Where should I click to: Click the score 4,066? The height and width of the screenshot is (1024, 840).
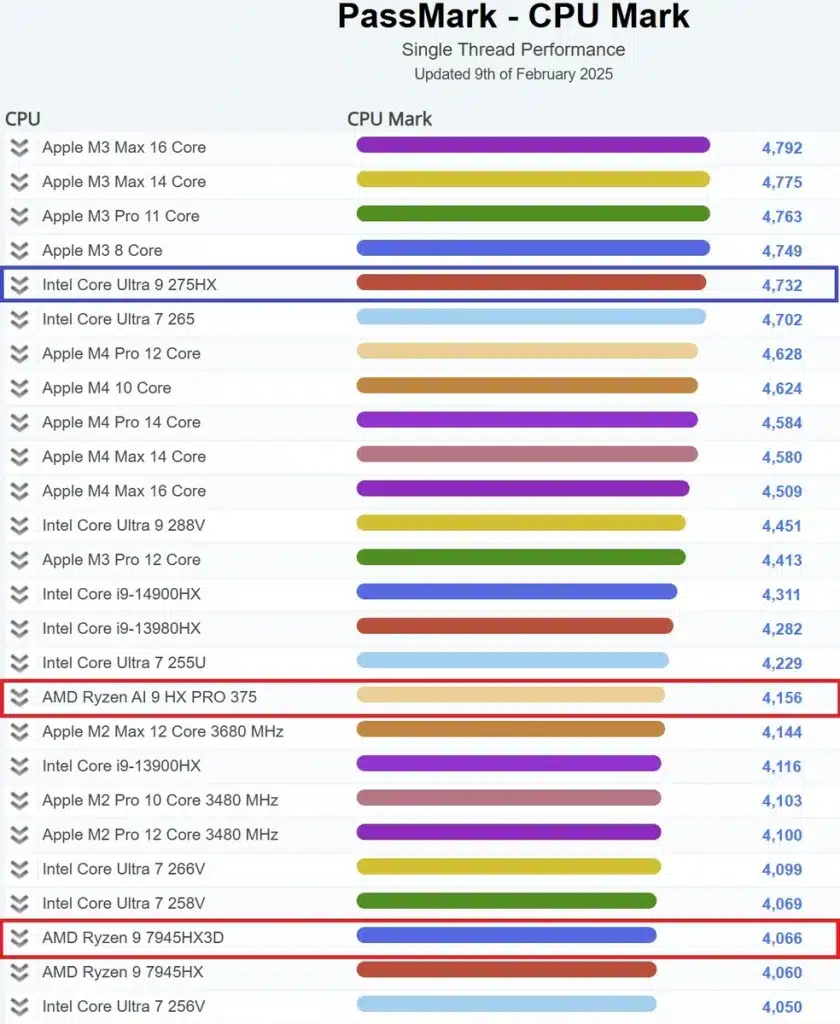[782, 938]
